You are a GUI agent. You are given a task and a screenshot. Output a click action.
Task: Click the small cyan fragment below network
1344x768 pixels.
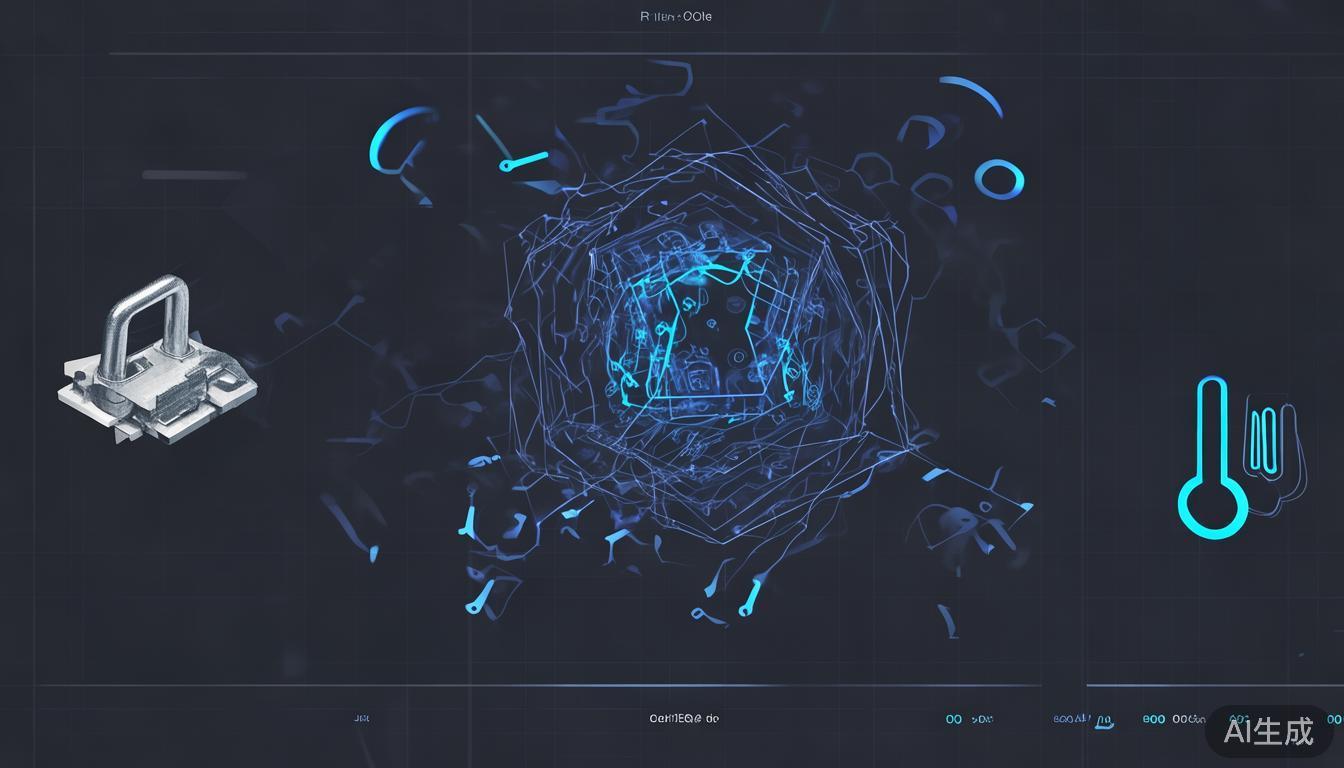749,598
